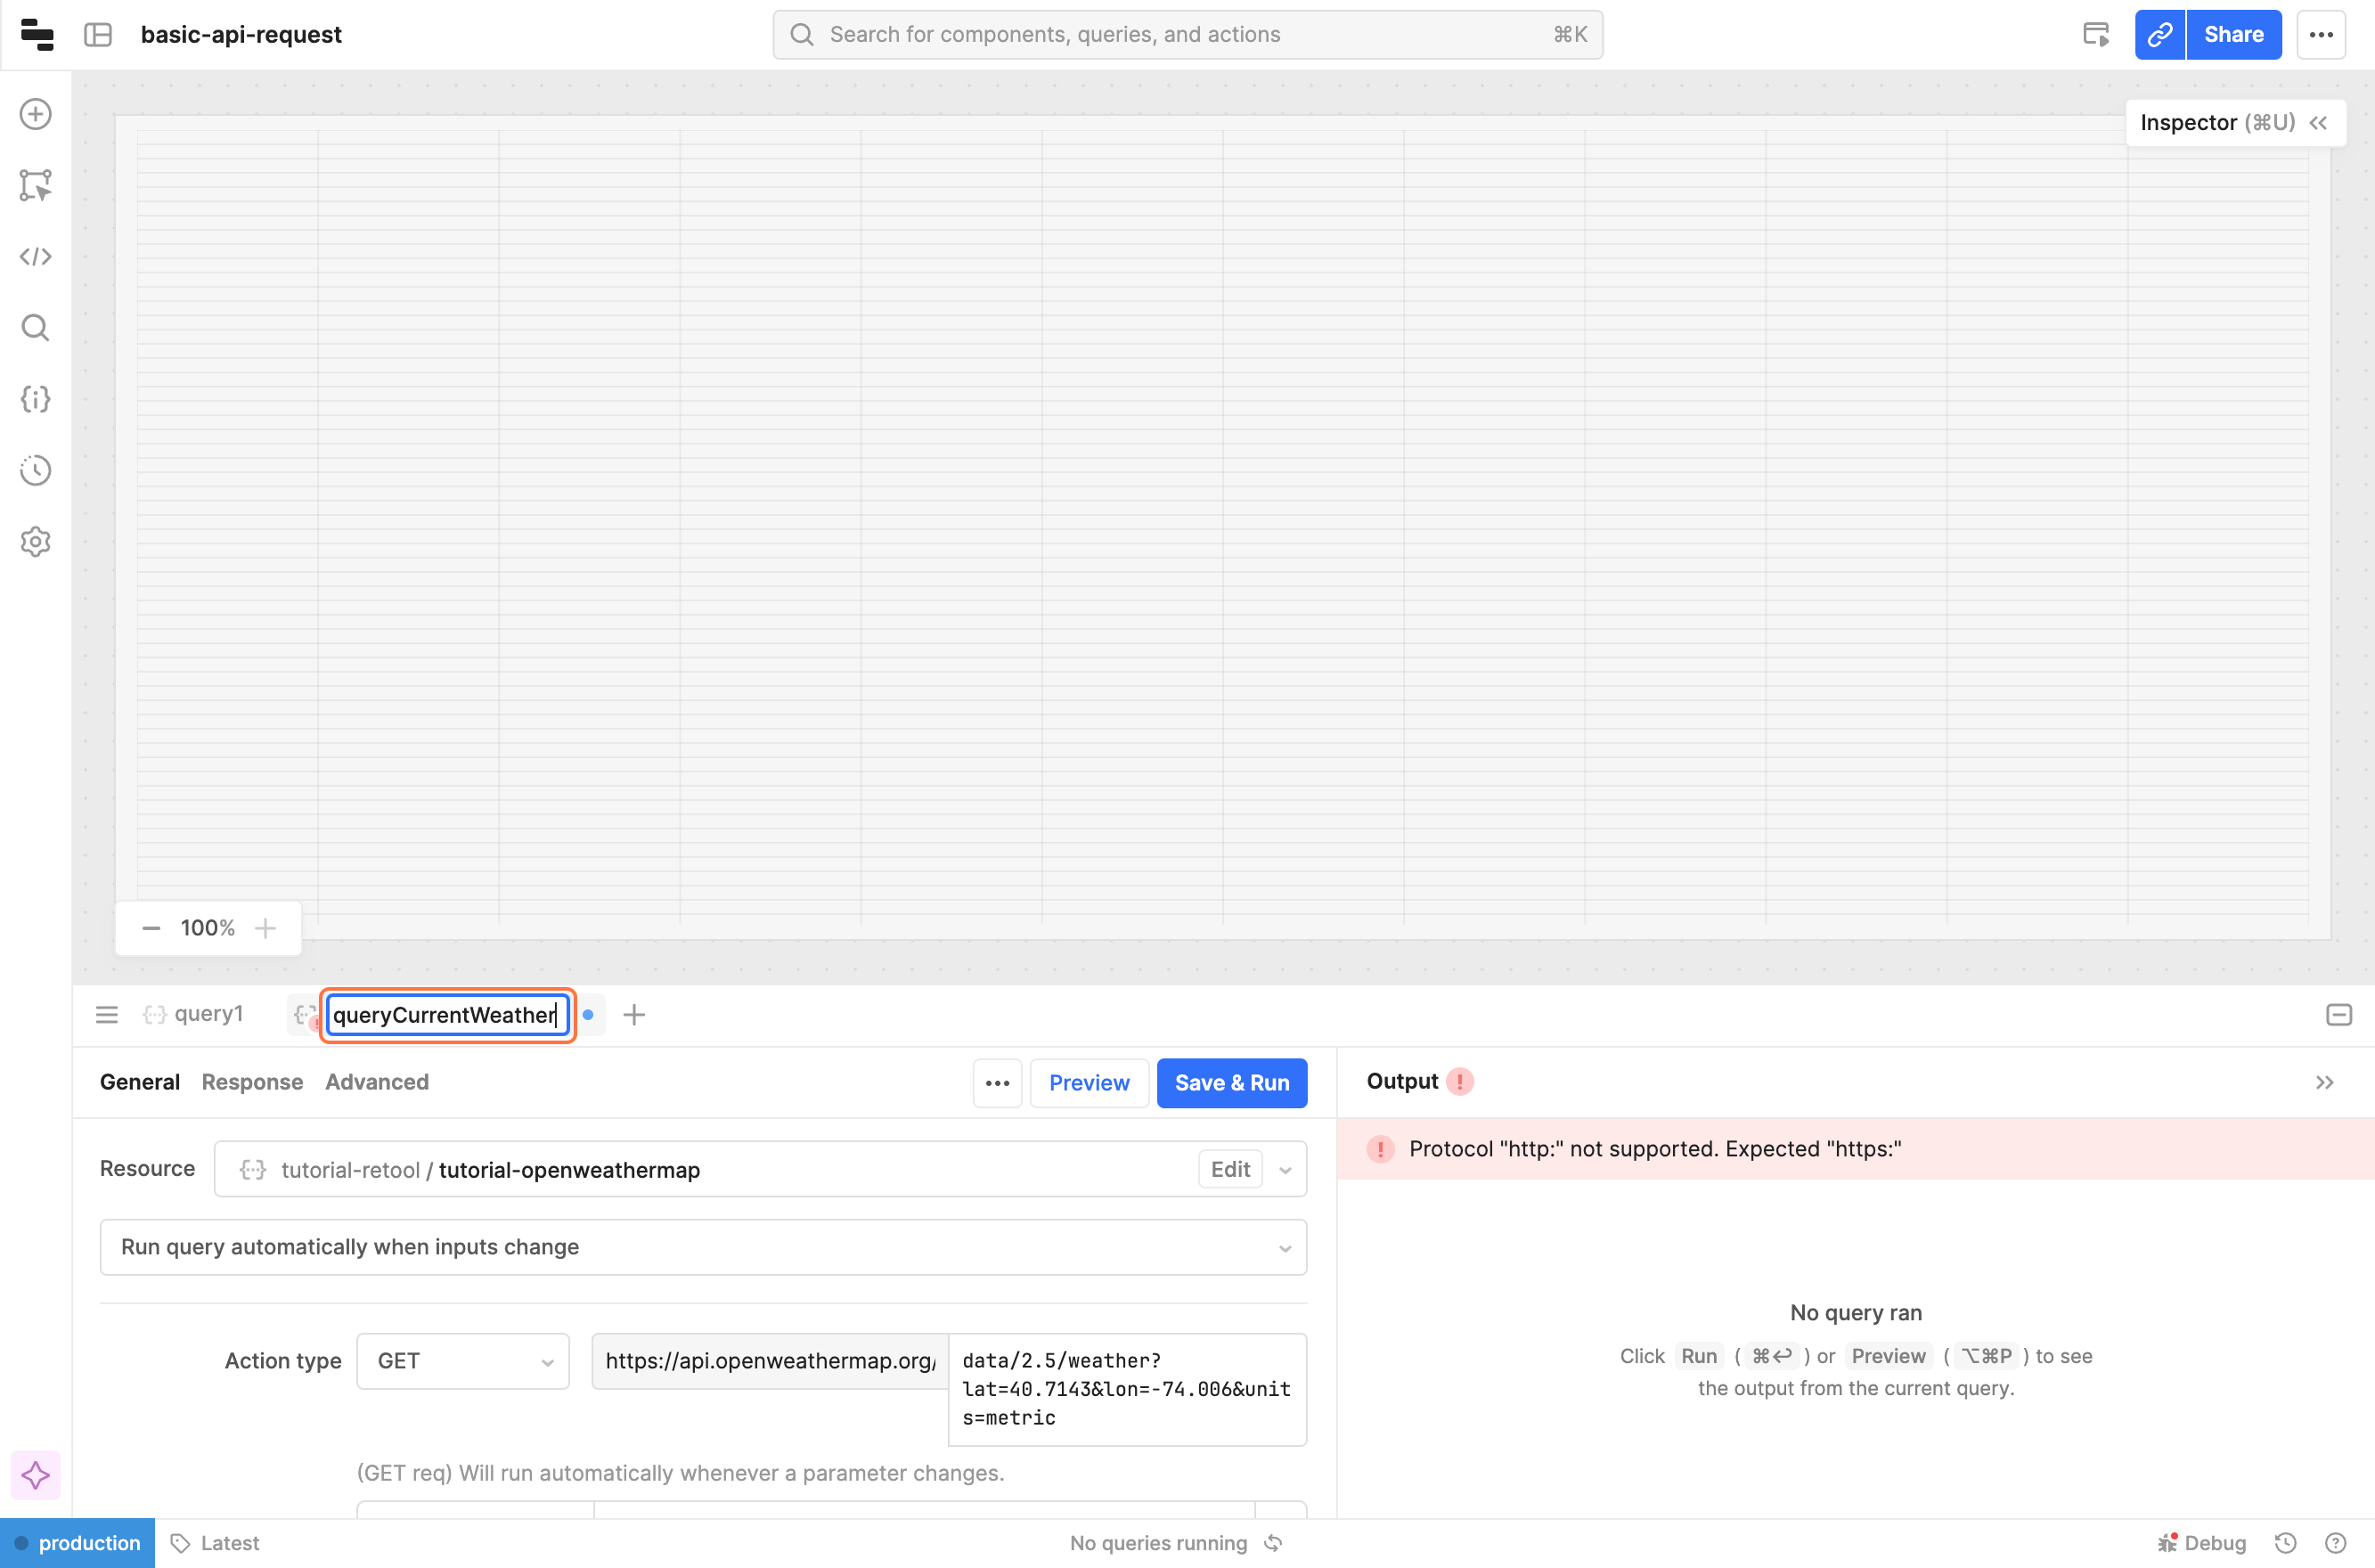Image resolution: width=2375 pixels, height=1568 pixels.
Task: Click the component search field
Action: click(x=1187, y=35)
